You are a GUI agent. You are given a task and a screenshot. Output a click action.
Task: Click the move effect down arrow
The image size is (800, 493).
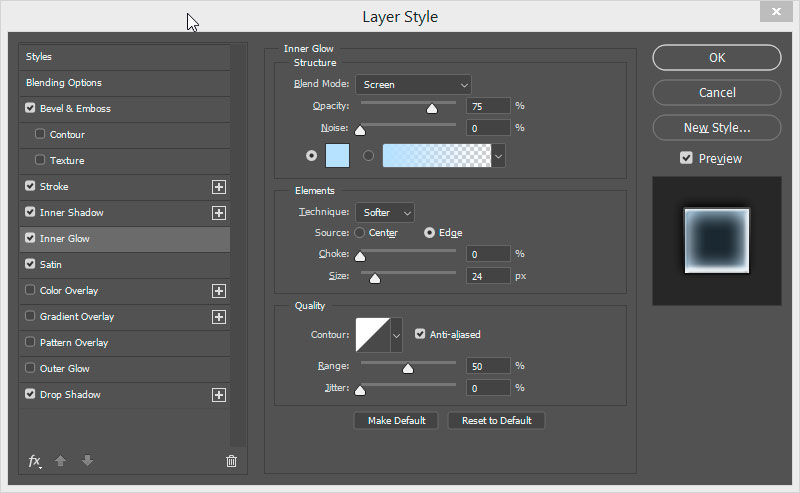(x=87, y=461)
